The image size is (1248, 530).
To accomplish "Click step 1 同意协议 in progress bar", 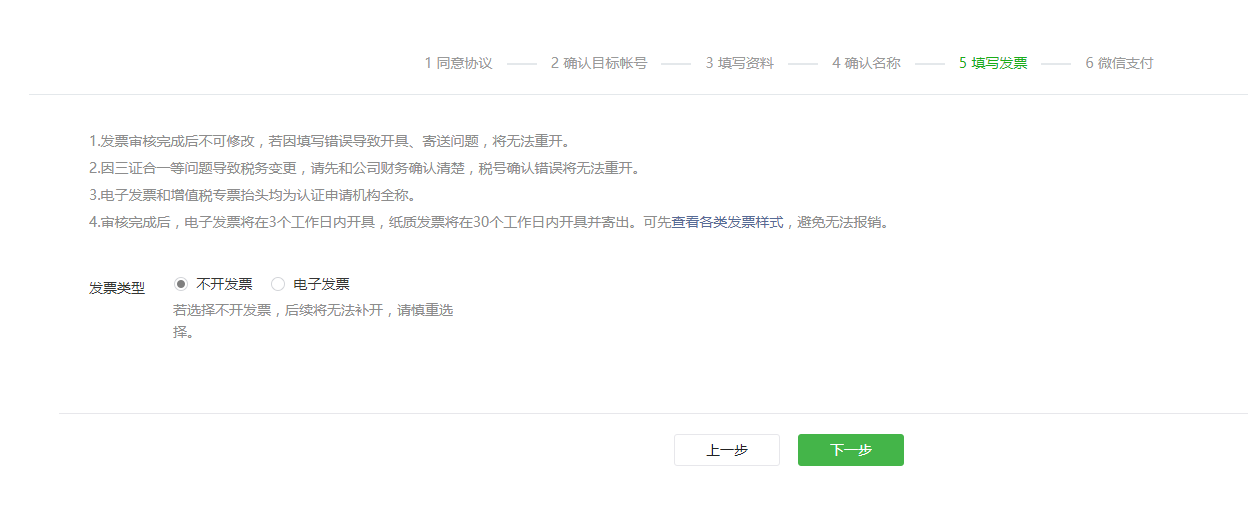I will (x=459, y=63).
